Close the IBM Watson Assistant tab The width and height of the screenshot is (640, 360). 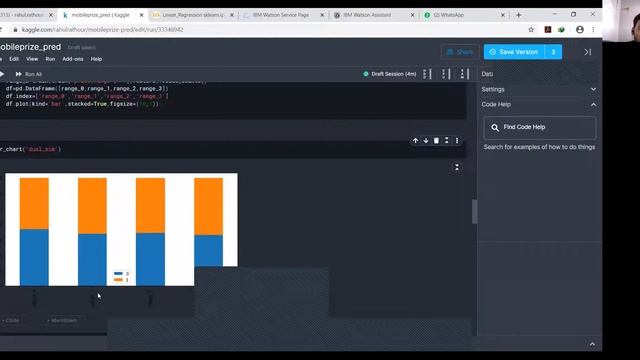coord(412,15)
